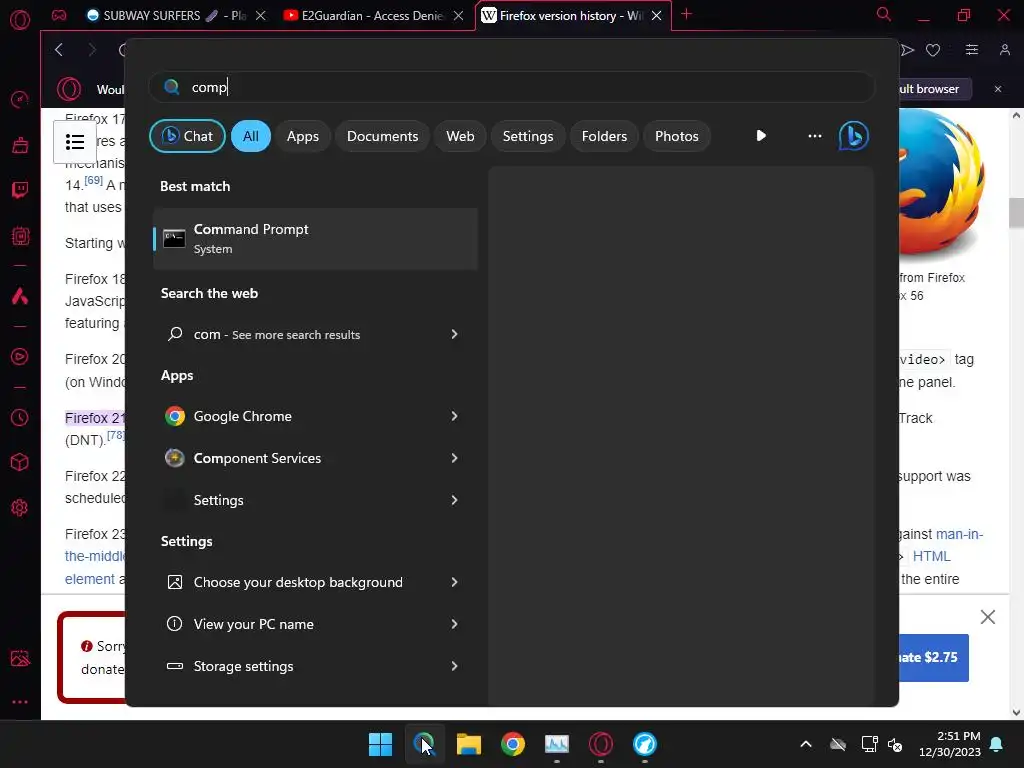Open a new Opera tab
This screenshot has width=1024, height=768.
point(686,14)
